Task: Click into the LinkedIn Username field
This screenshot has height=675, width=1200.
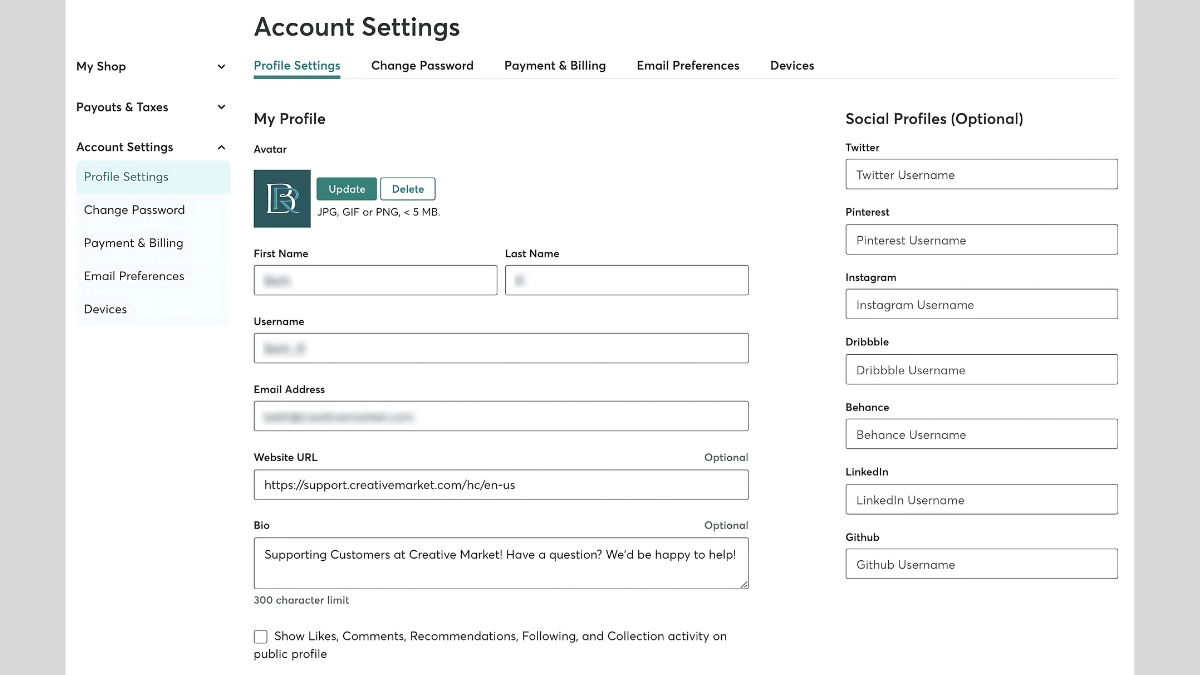Action: (x=981, y=500)
